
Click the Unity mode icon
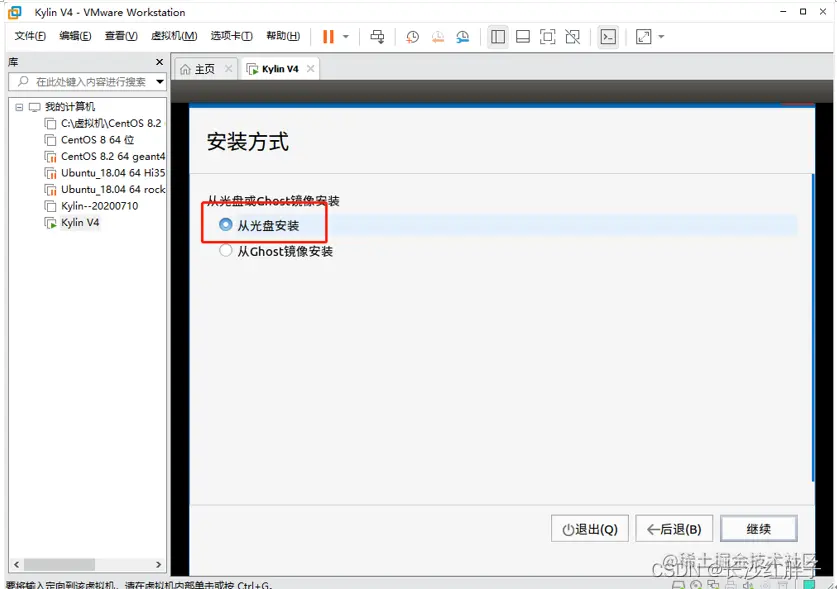572,37
